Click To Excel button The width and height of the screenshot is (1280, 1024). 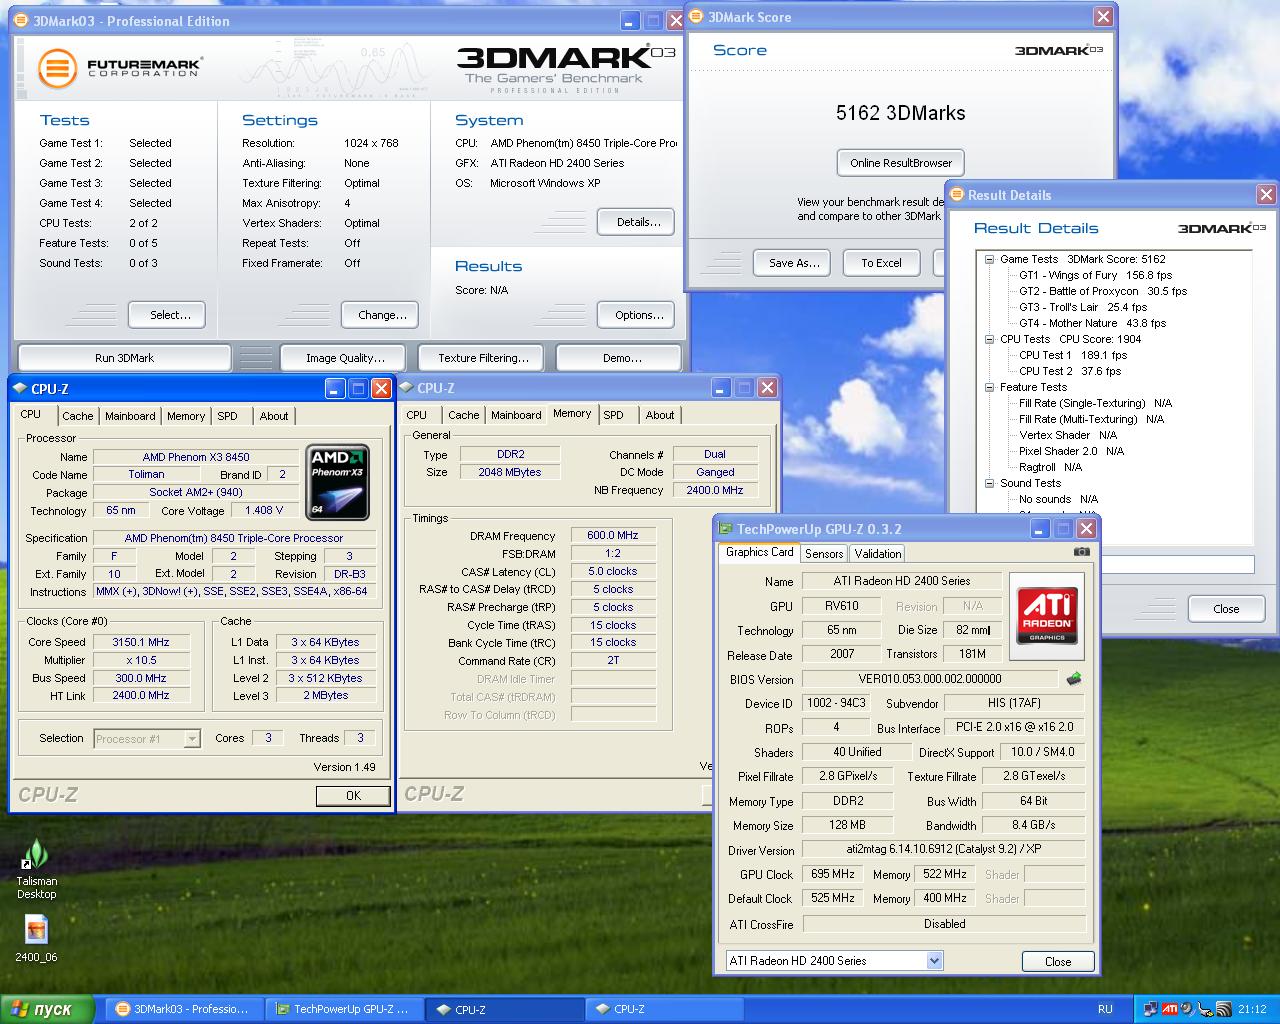881,263
